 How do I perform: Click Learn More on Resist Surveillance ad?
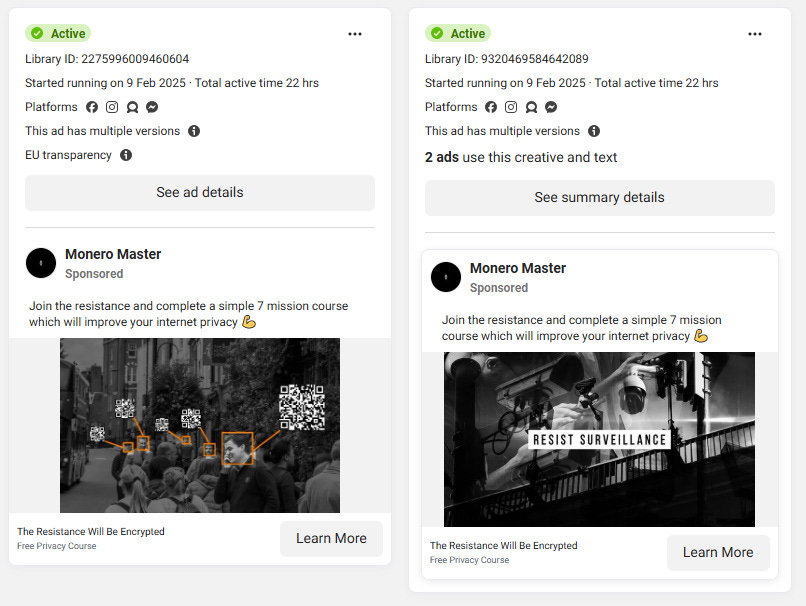pos(718,553)
